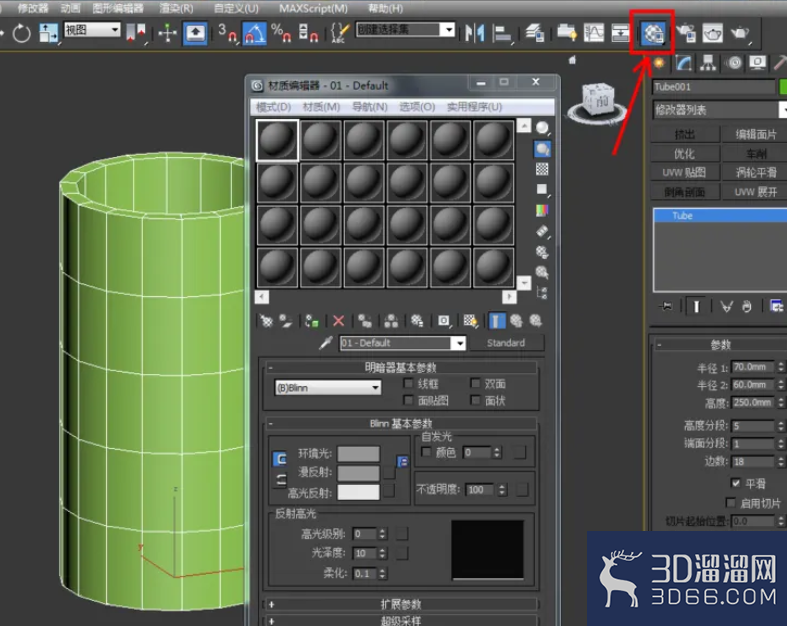Open the MAXScript(M) main menu
Viewport: 787px width, 626px height.
pyautogui.click(x=313, y=9)
